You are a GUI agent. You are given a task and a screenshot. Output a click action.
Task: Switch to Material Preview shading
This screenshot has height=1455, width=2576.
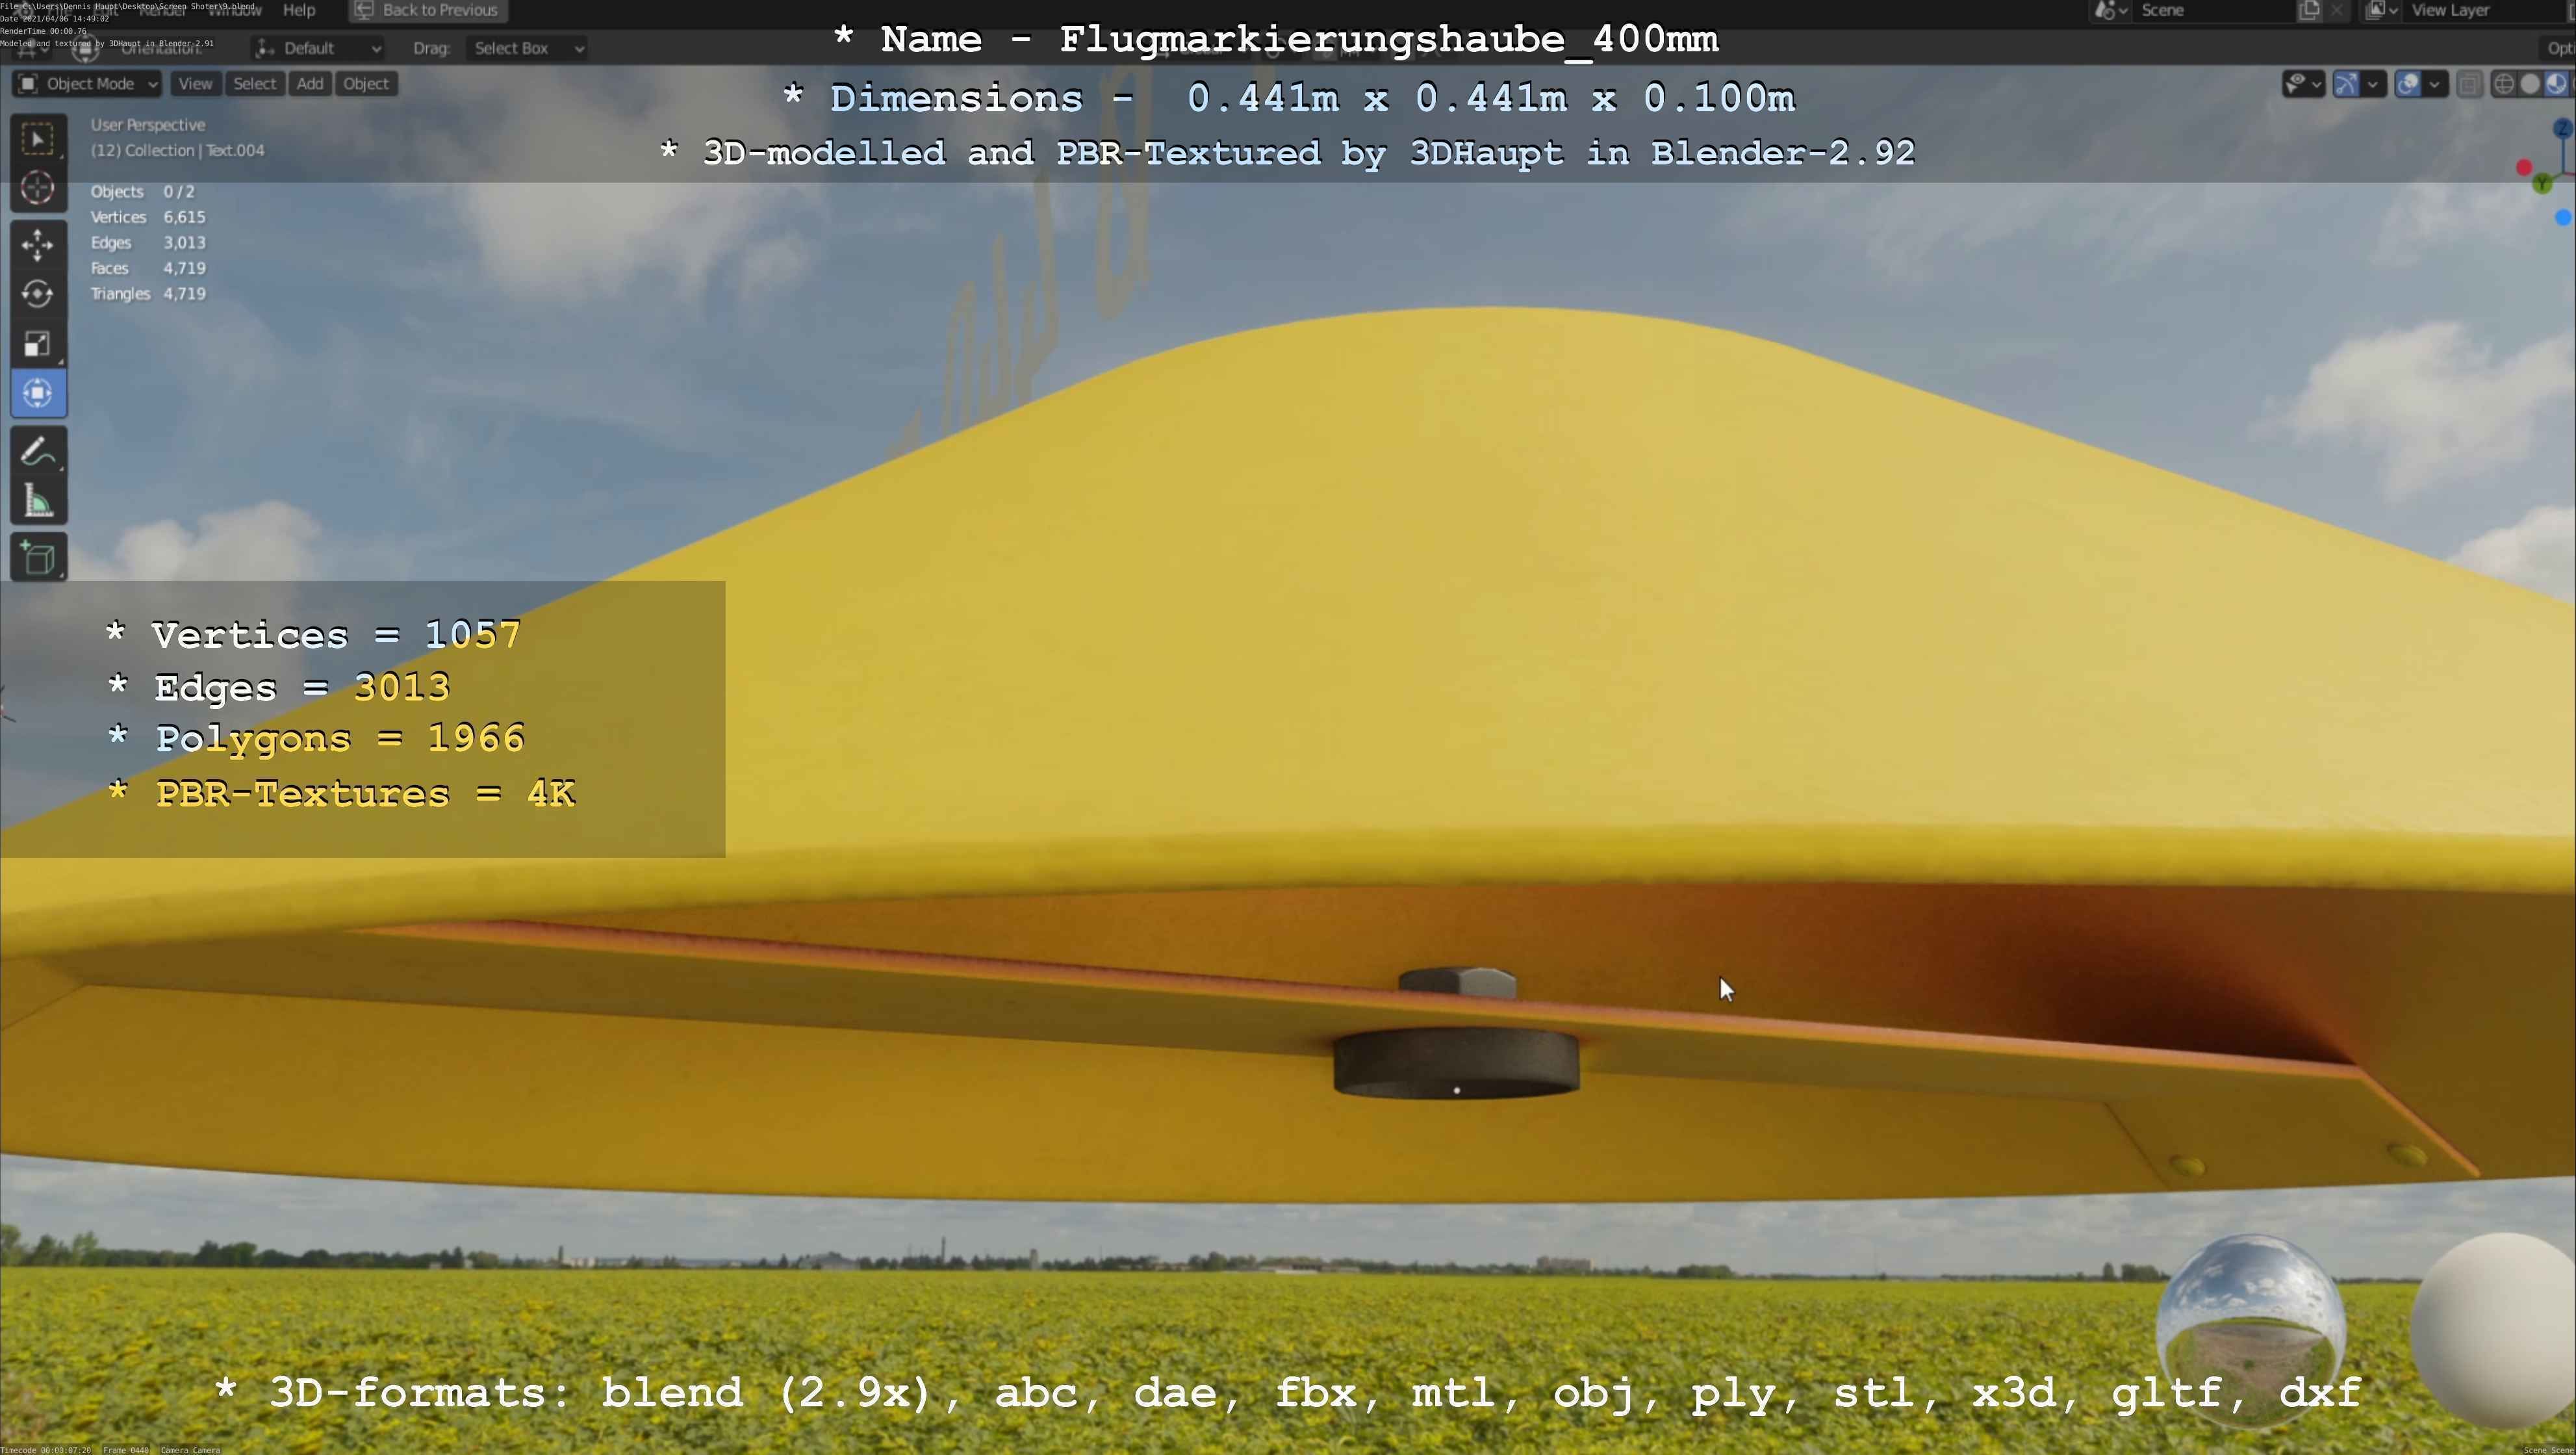coord(2556,84)
